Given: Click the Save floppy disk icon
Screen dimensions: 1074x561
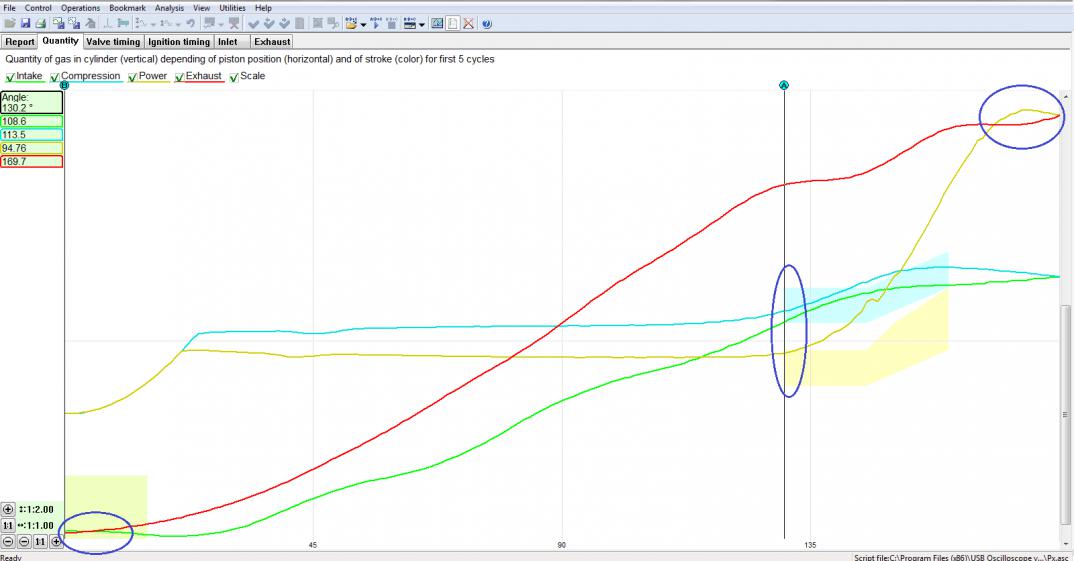Looking at the screenshot, I should (x=25, y=23).
